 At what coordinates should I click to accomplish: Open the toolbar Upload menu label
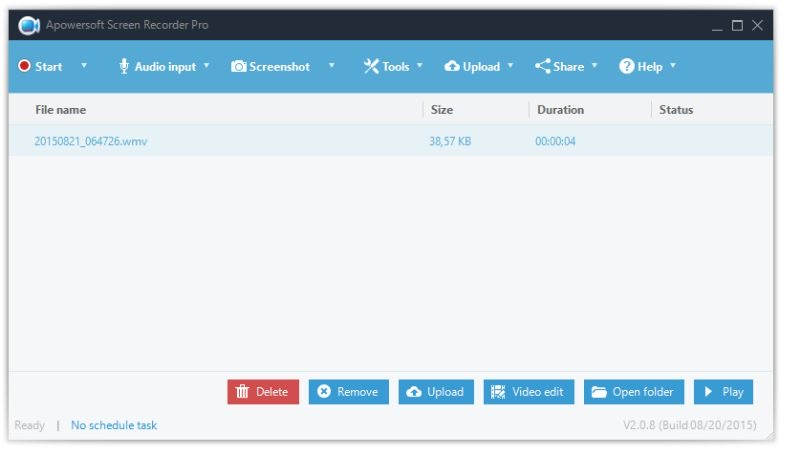click(x=481, y=67)
